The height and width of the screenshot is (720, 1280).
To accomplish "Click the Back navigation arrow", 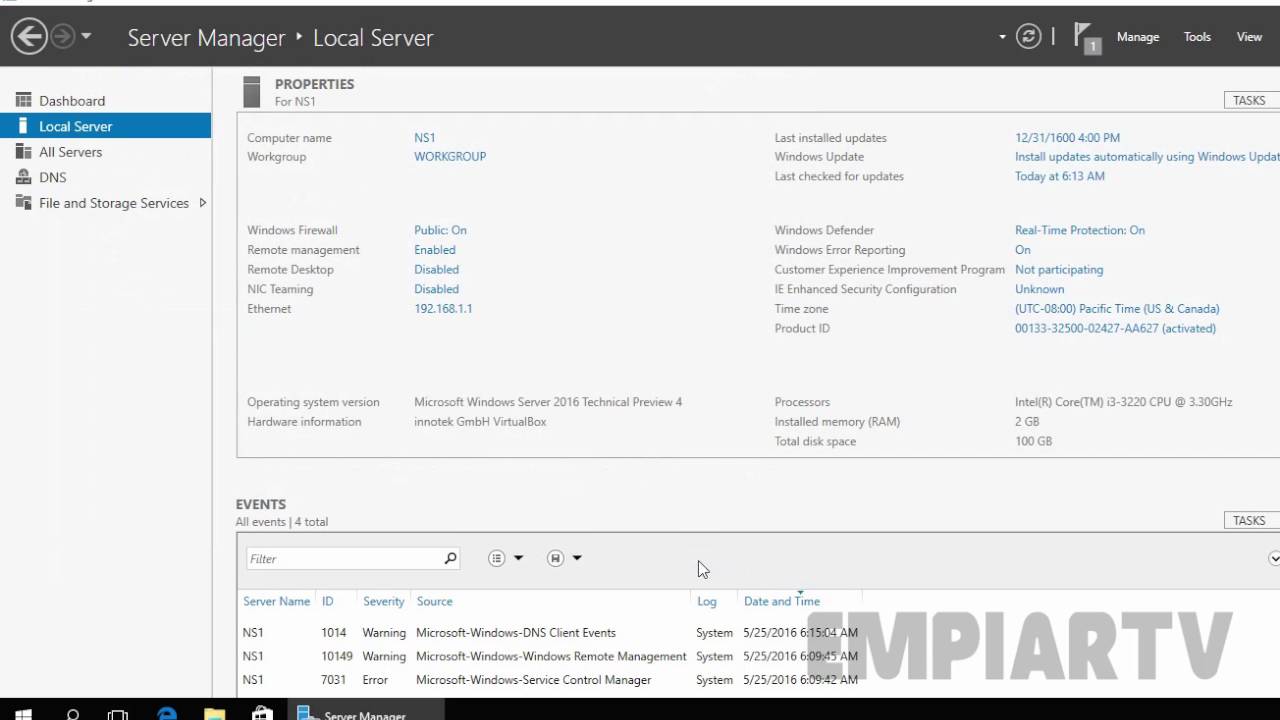I will coord(29,37).
